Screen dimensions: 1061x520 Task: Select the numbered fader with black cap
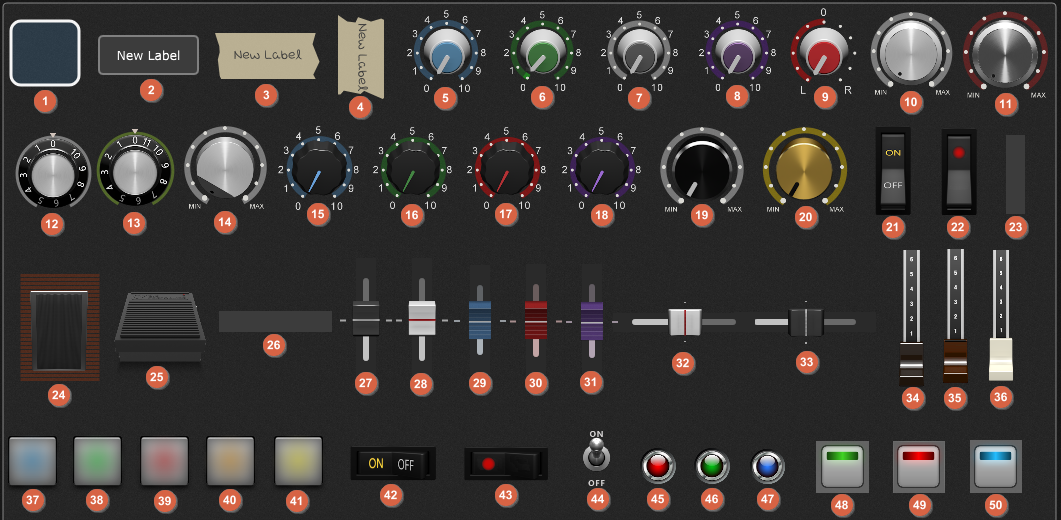point(911,316)
